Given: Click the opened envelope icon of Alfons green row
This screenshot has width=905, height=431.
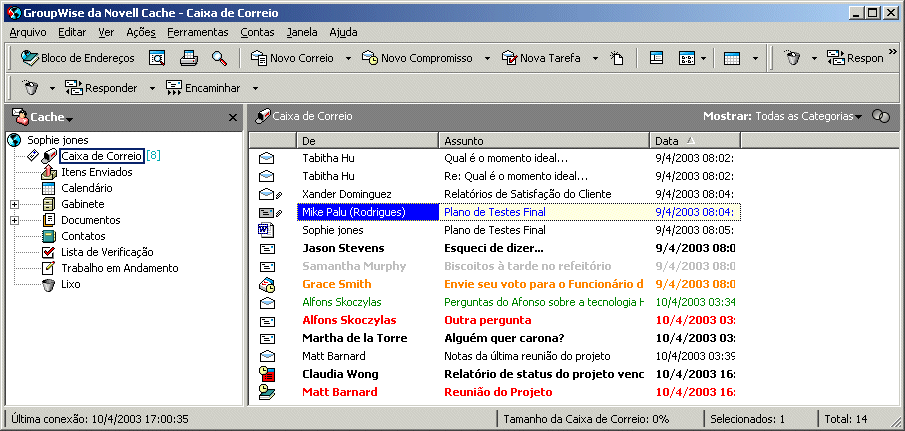Looking at the screenshot, I should coord(267,302).
